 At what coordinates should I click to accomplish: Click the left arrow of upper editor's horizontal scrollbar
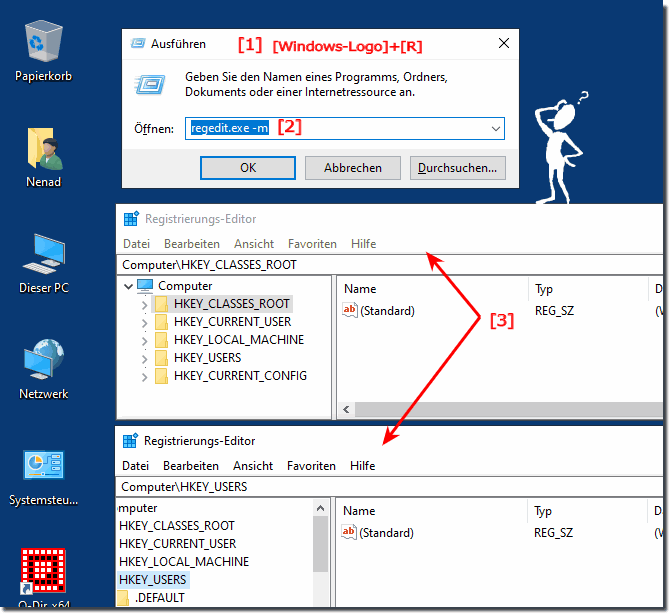coord(346,409)
